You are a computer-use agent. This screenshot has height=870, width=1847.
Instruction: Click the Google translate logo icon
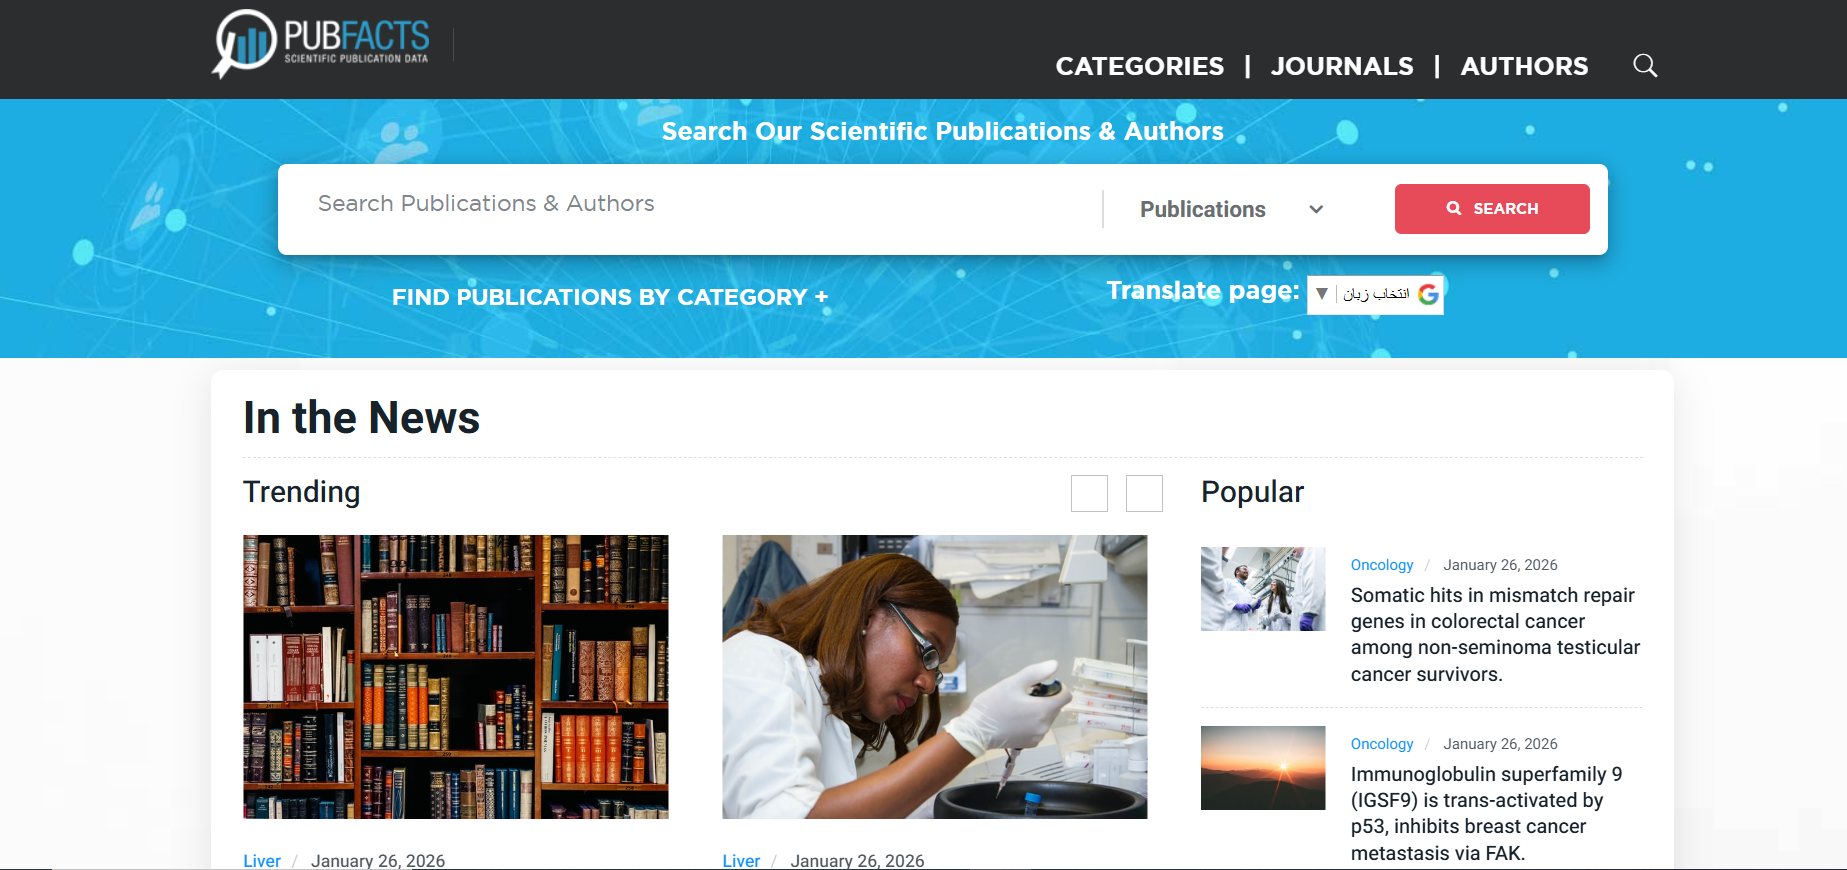click(x=1428, y=294)
